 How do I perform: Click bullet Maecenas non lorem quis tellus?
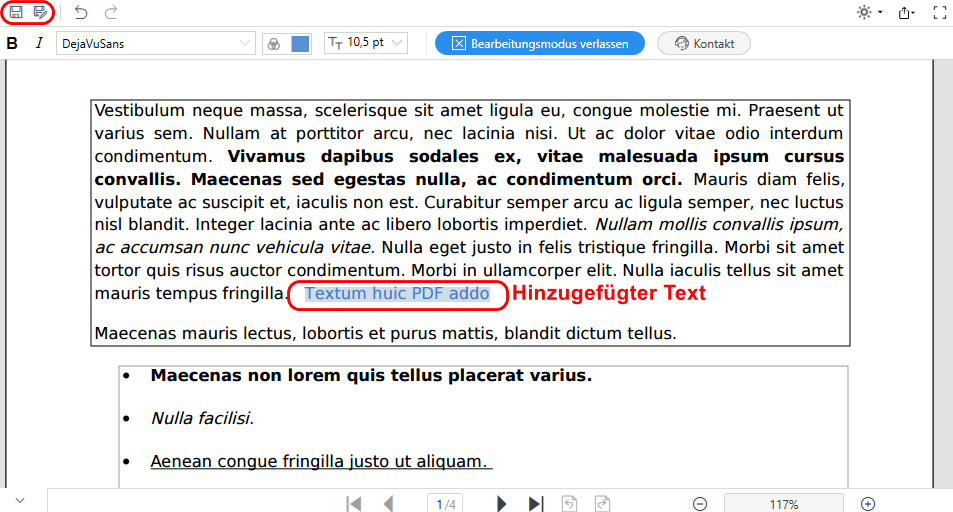click(x=371, y=375)
